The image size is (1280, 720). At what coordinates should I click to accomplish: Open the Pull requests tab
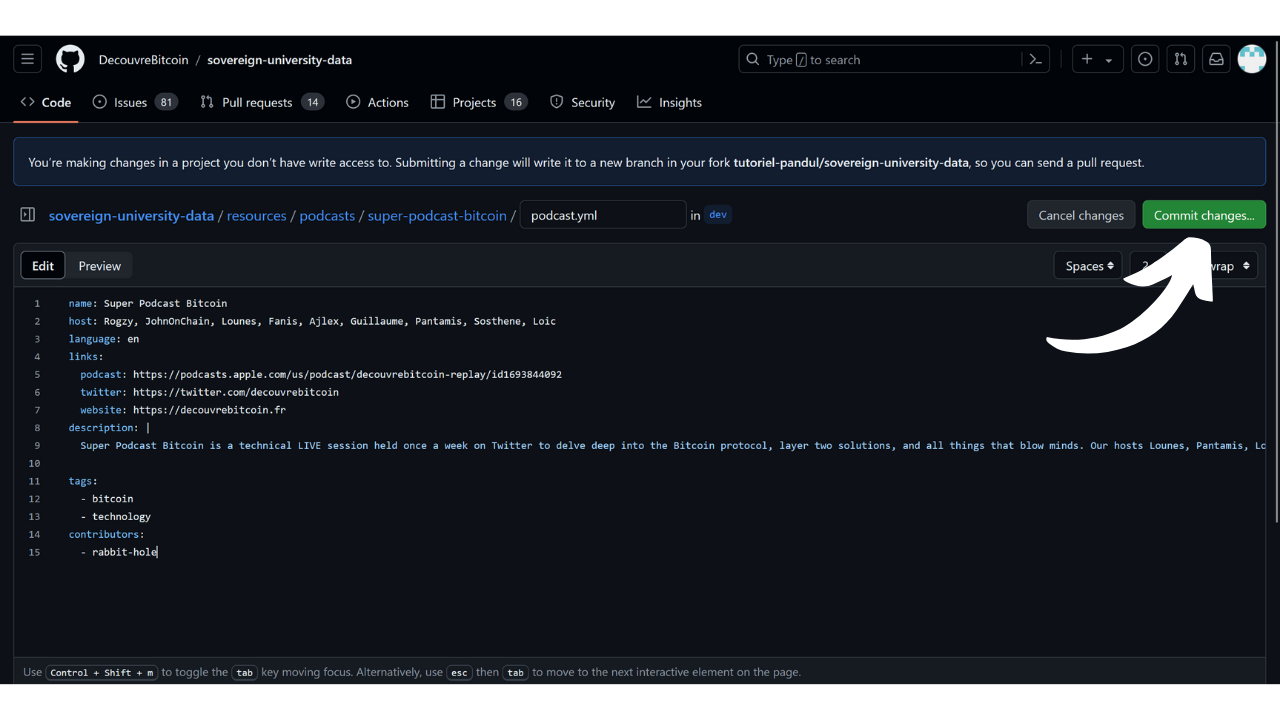[x=262, y=102]
